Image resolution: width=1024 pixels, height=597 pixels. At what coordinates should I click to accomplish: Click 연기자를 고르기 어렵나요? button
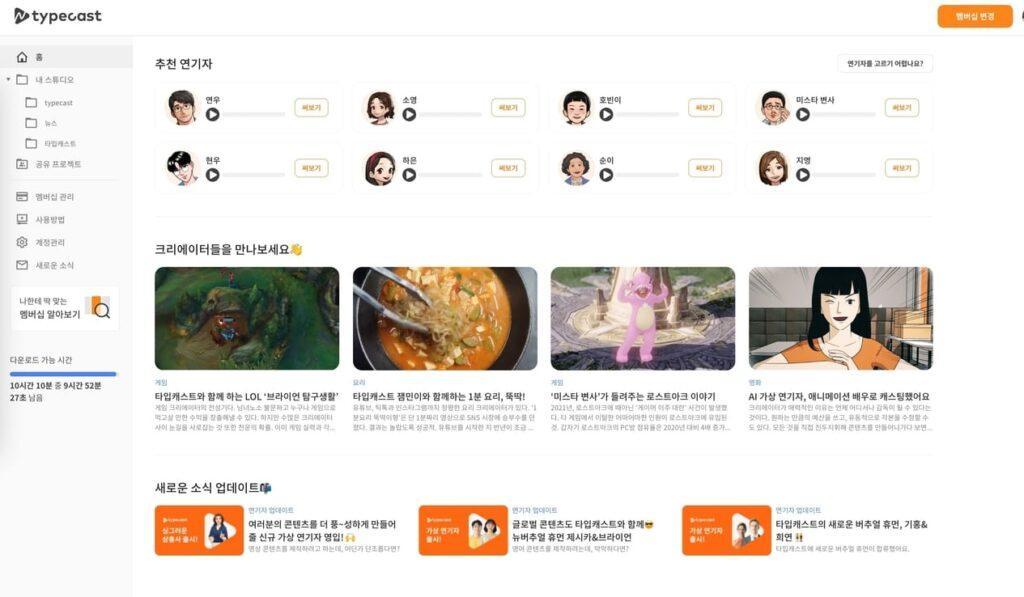tap(885, 63)
